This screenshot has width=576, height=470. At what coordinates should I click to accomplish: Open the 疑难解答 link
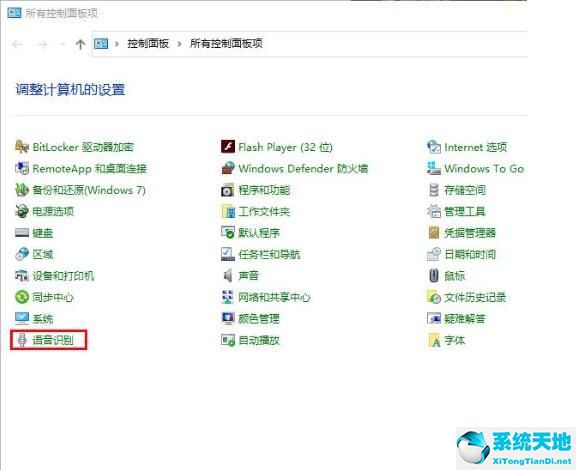[465, 319]
